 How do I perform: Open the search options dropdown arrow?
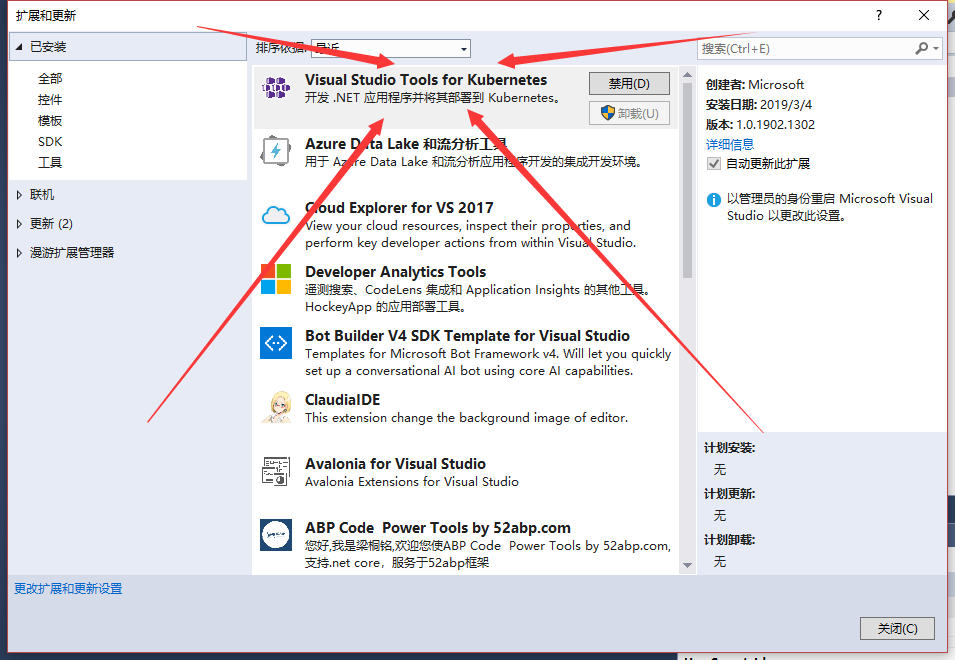(936, 48)
